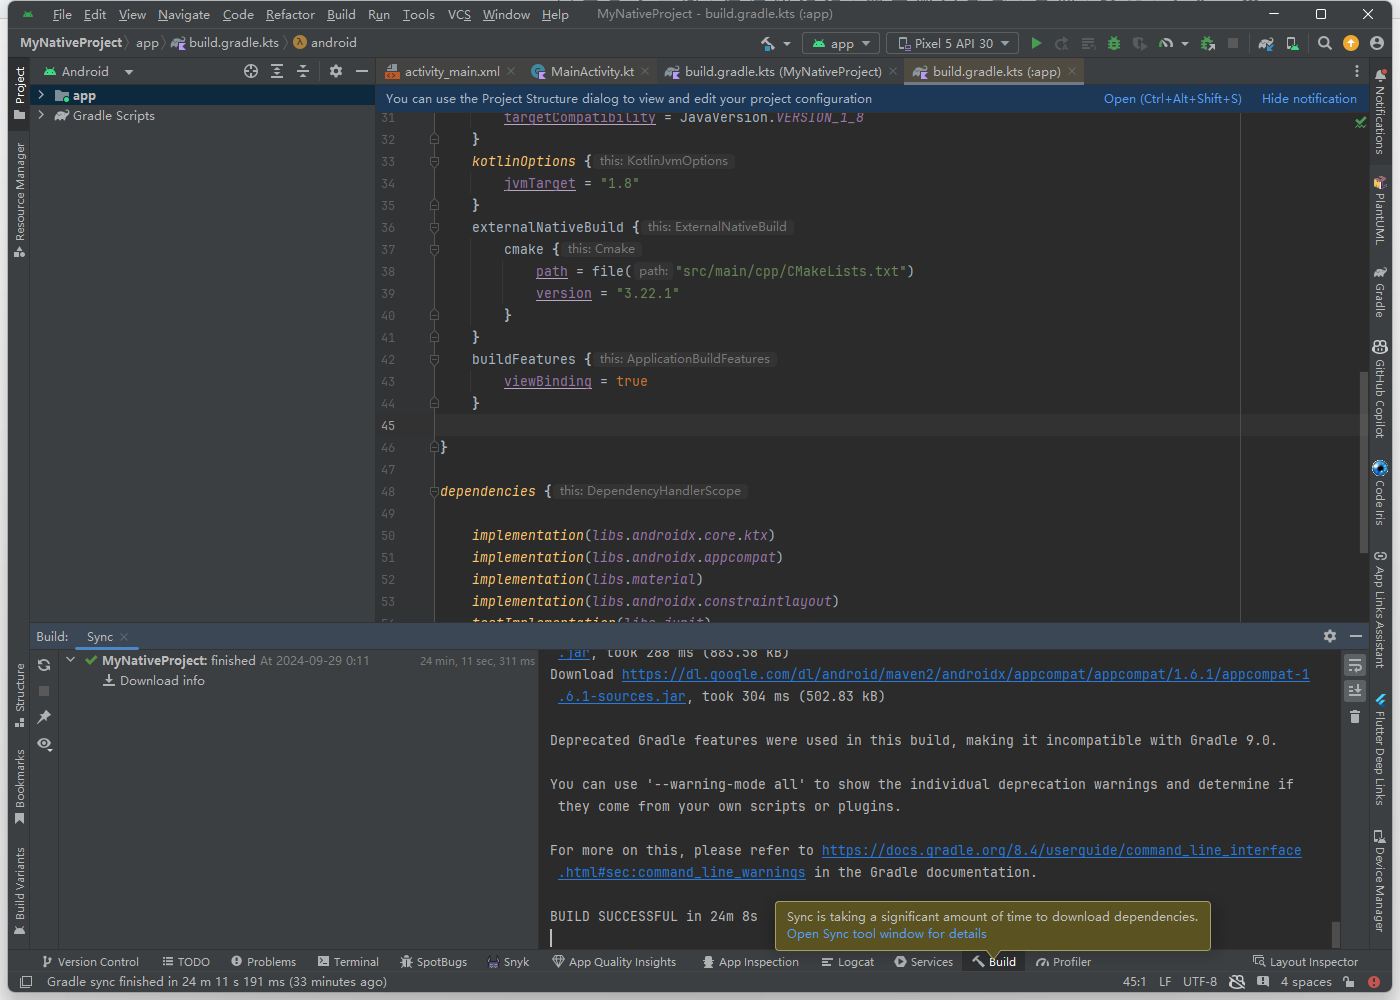Click the Make Project hammer icon
This screenshot has width=1400, height=1000.
click(768, 43)
